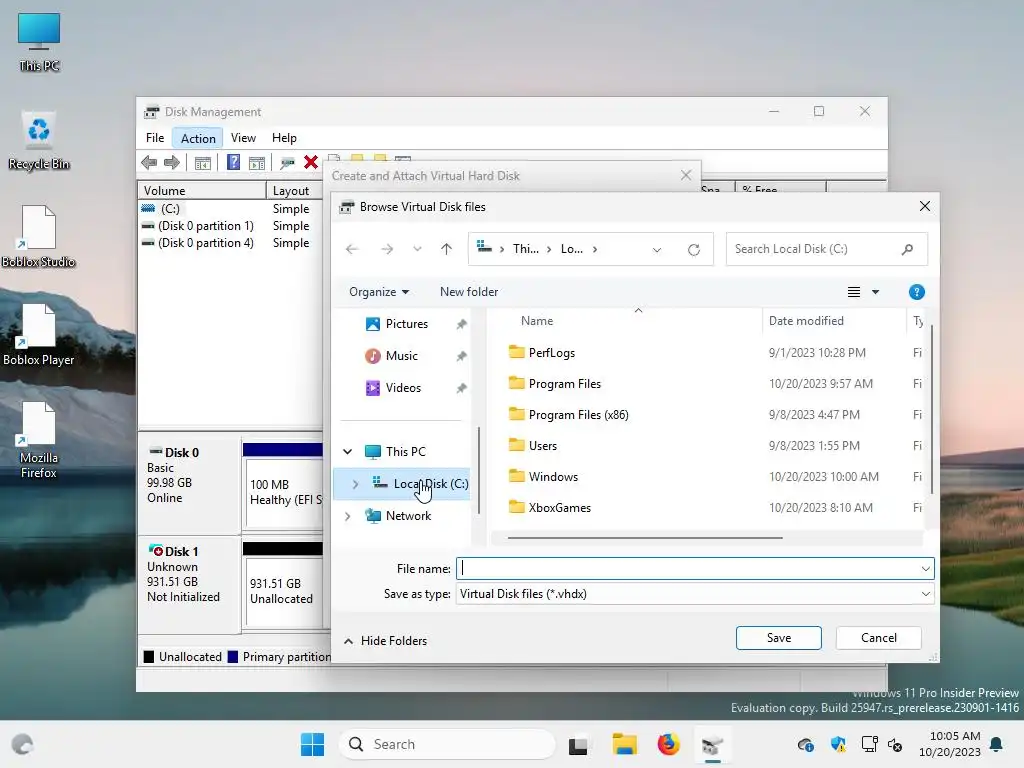Open the recent locations dropdown chevron
Image resolution: width=1024 pixels, height=768 pixels.
[x=417, y=249]
